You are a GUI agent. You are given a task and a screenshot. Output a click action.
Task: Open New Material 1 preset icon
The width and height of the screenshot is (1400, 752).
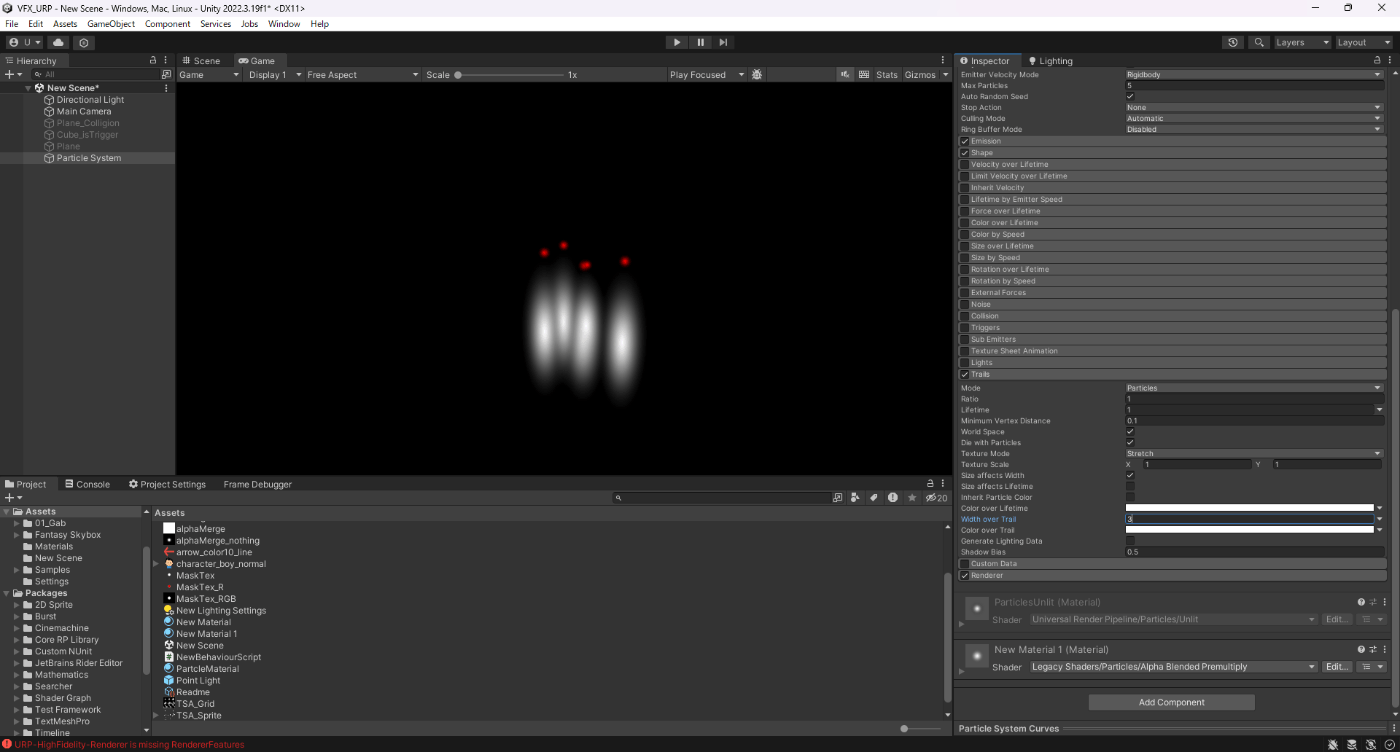1373,650
